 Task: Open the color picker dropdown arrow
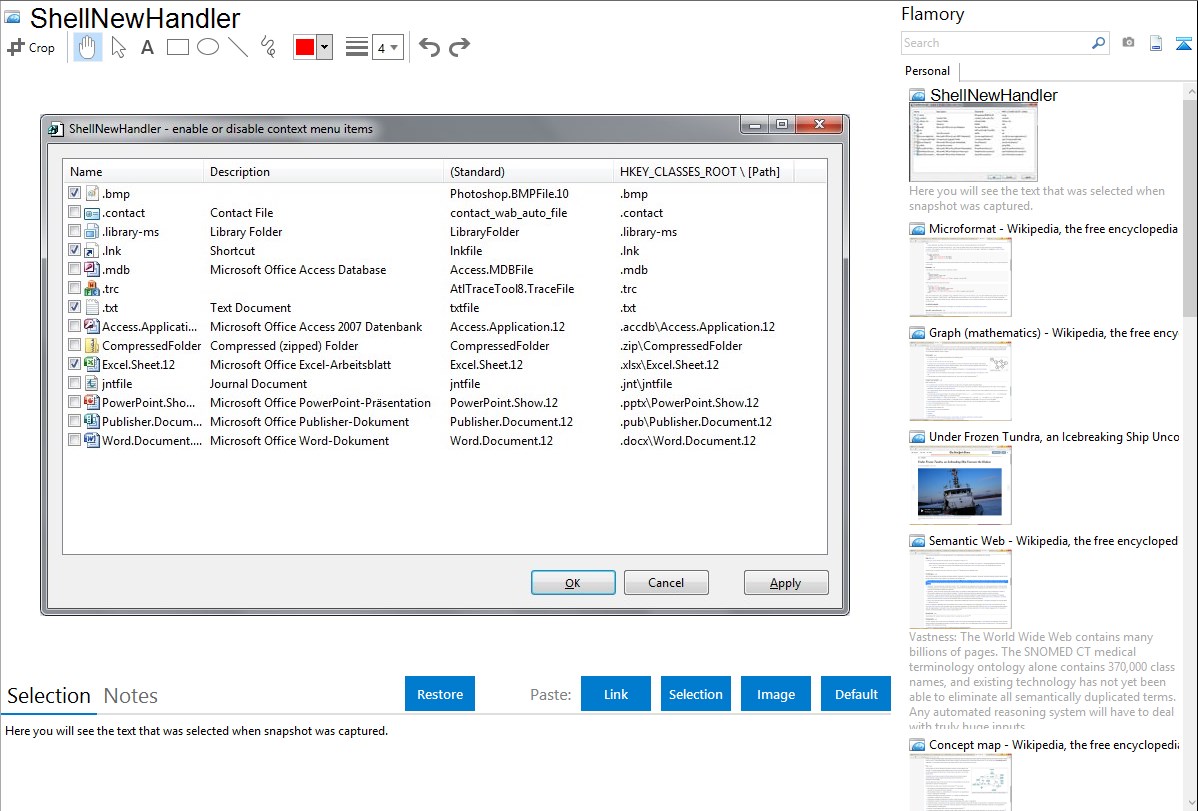point(324,47)
